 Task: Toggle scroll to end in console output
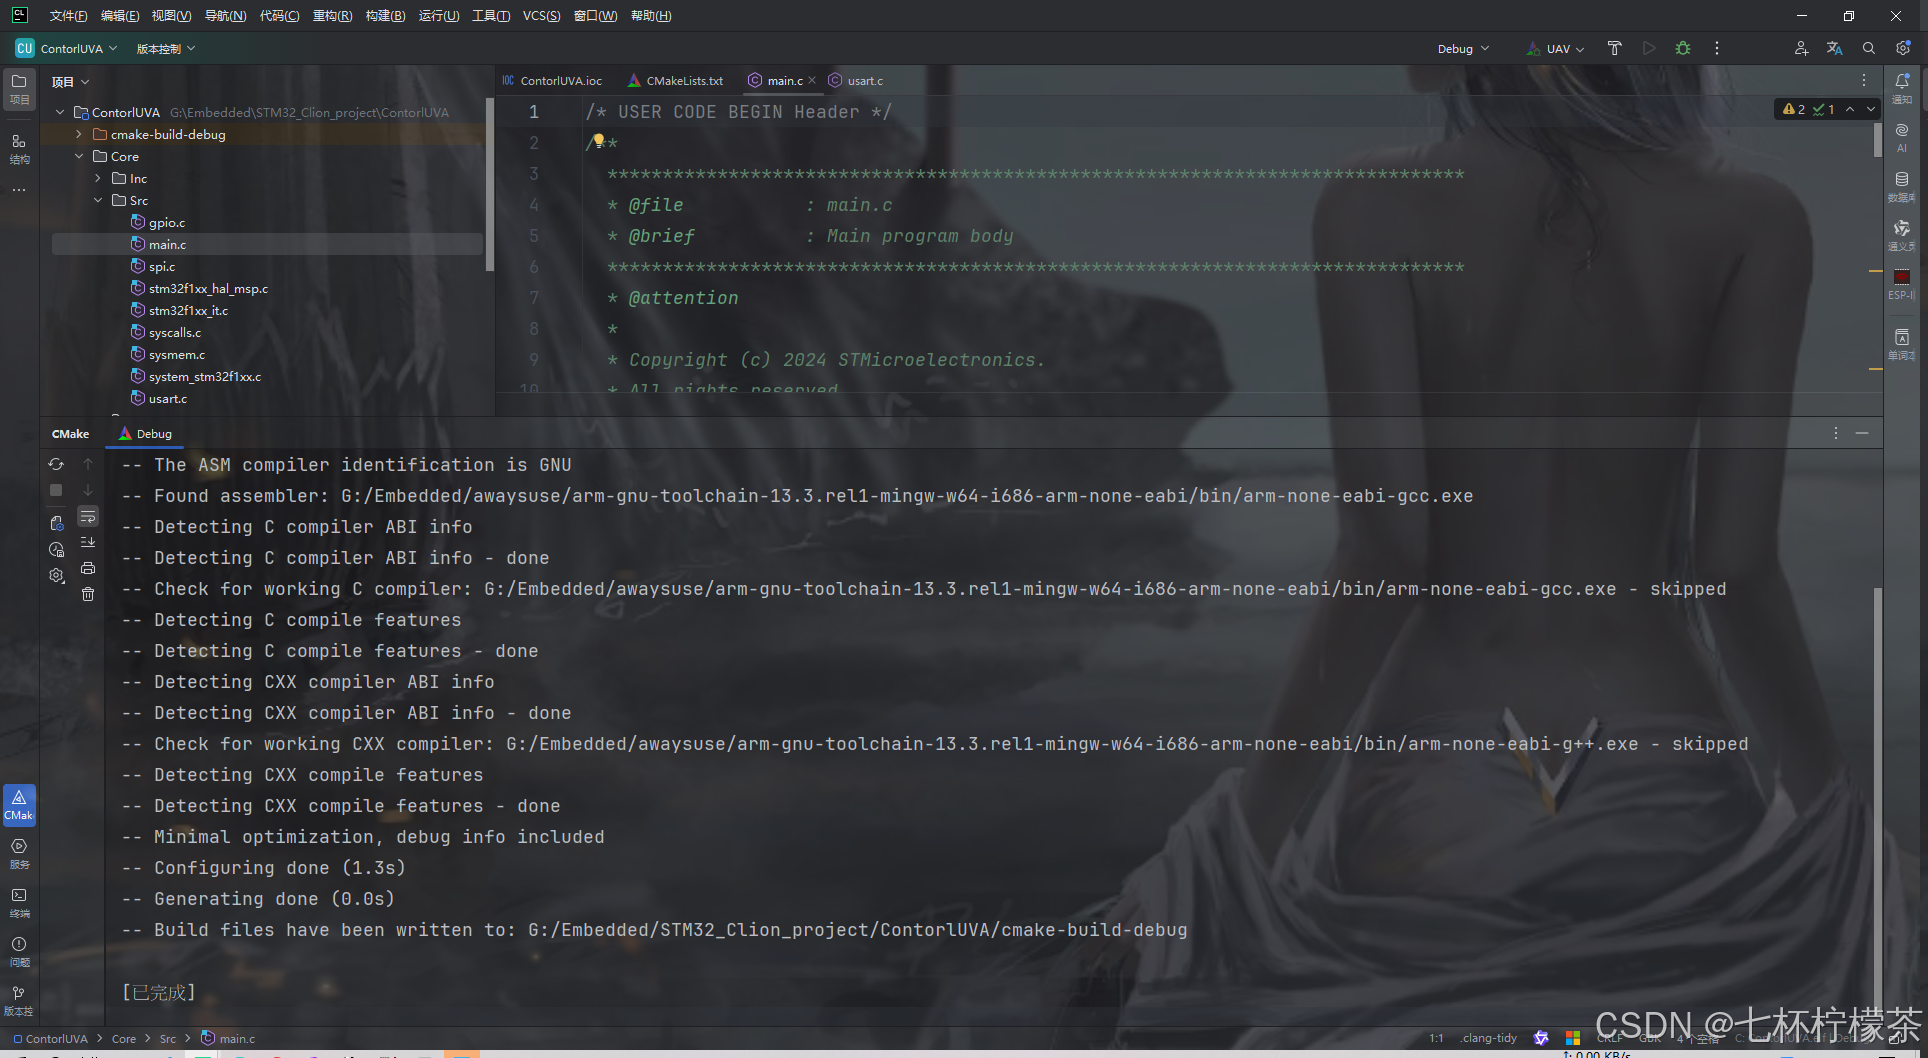[x=88, y=541]
